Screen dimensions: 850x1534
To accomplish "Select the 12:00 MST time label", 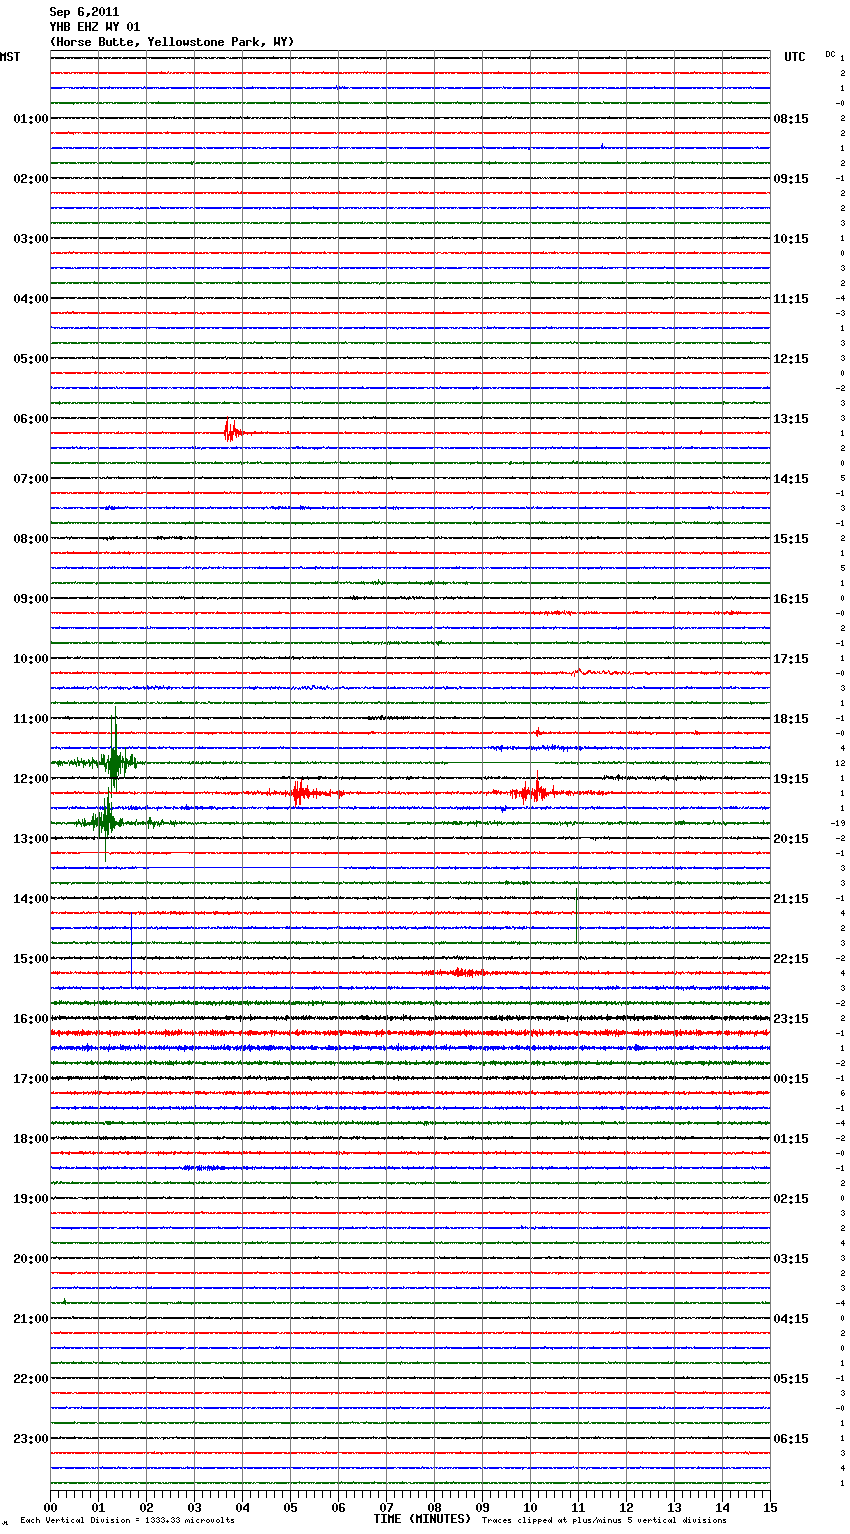I will pos(31,779).
